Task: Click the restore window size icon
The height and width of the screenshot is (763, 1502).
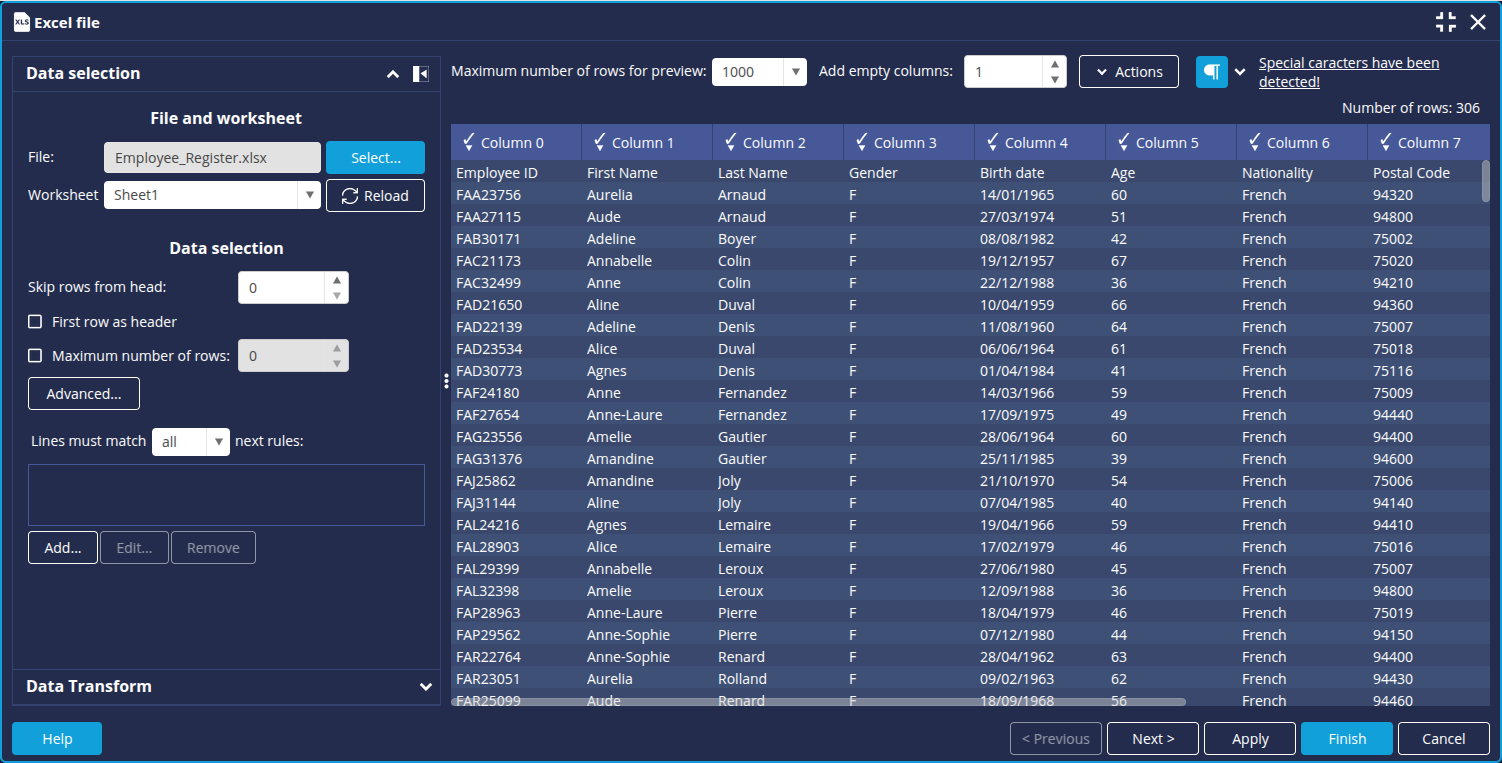Action: click(x=1445, y=22)
